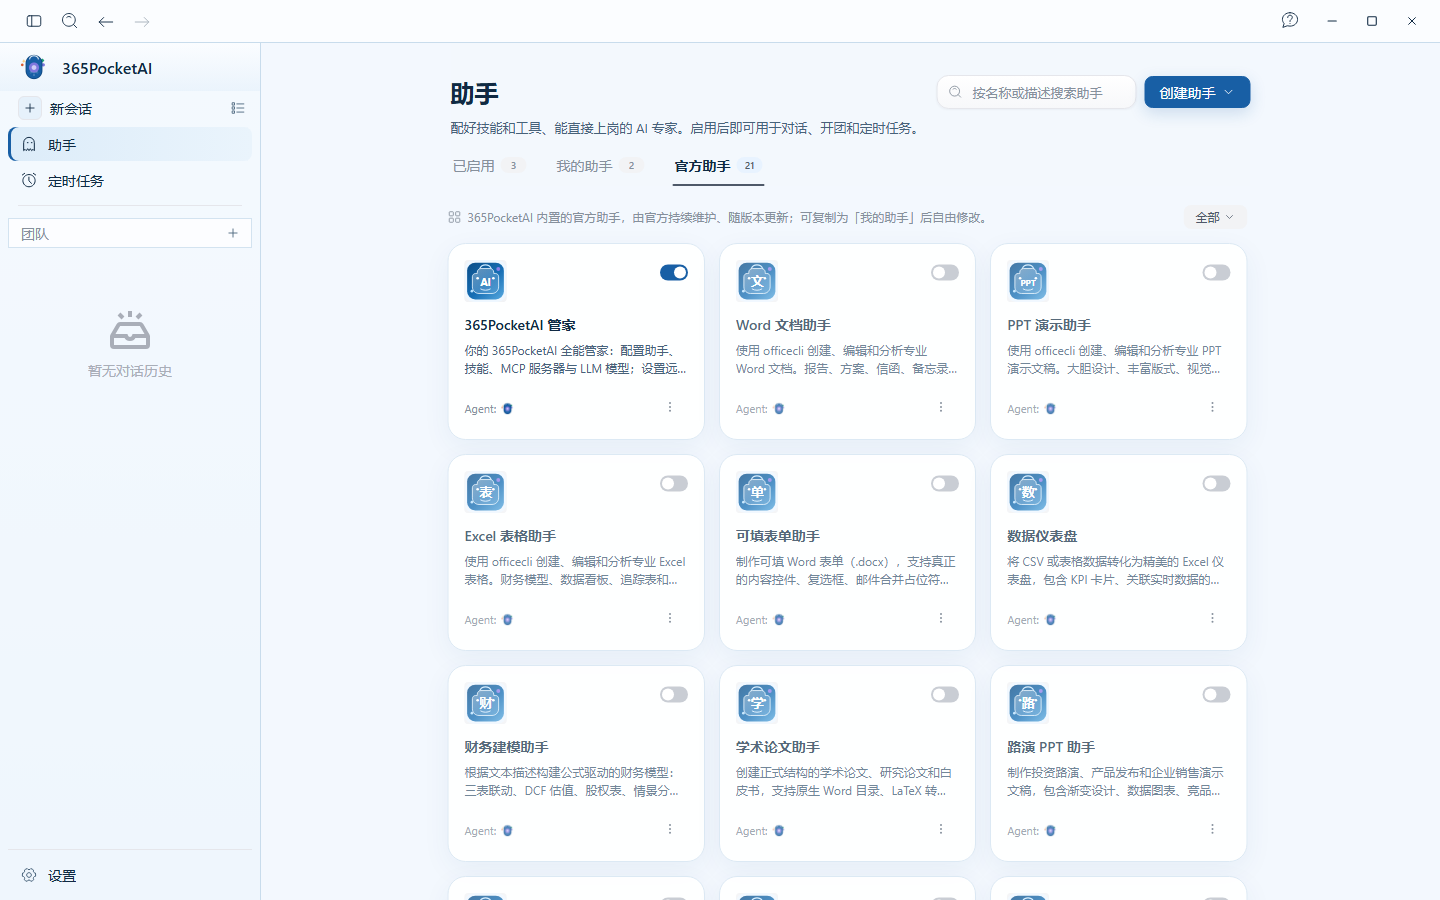Viewport: 1440px width, 900px height.
Task: Open the 365PocketAI 管家 title
Action: click(x=520, y=325)
